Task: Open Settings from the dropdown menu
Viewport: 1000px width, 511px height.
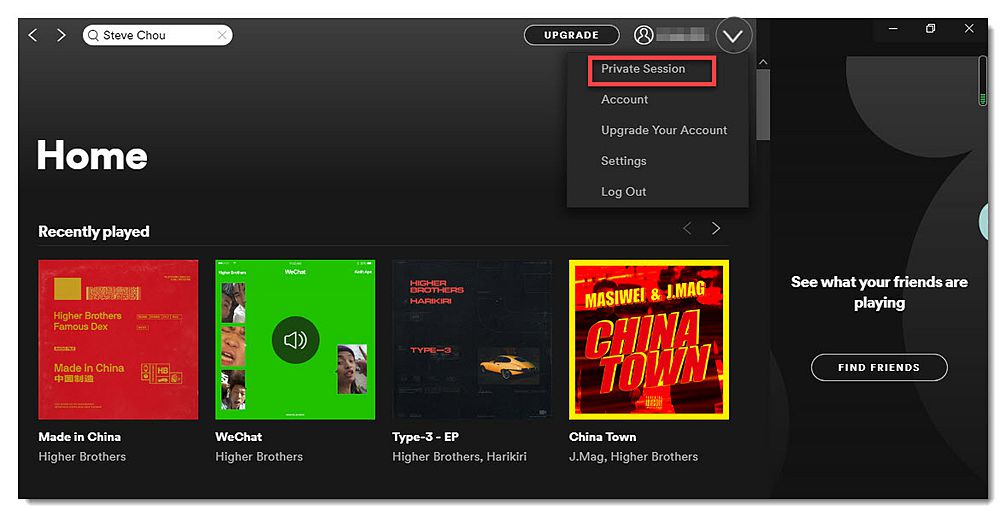Action: pyautogui.click(x=624, y=161)
